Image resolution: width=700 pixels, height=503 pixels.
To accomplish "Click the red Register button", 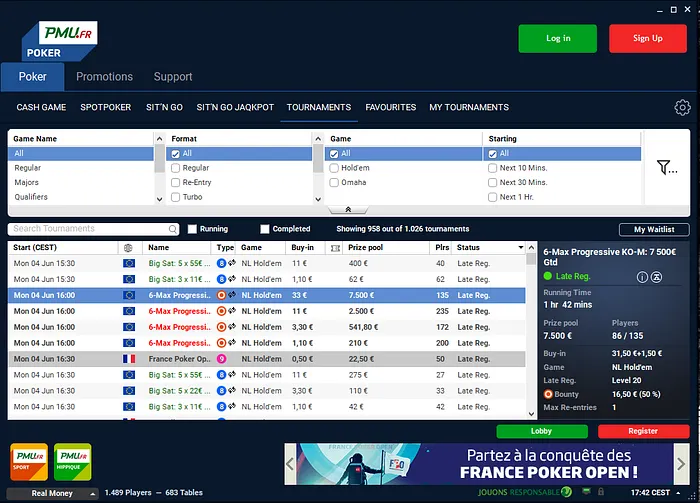I will click(x=643, y=431).
